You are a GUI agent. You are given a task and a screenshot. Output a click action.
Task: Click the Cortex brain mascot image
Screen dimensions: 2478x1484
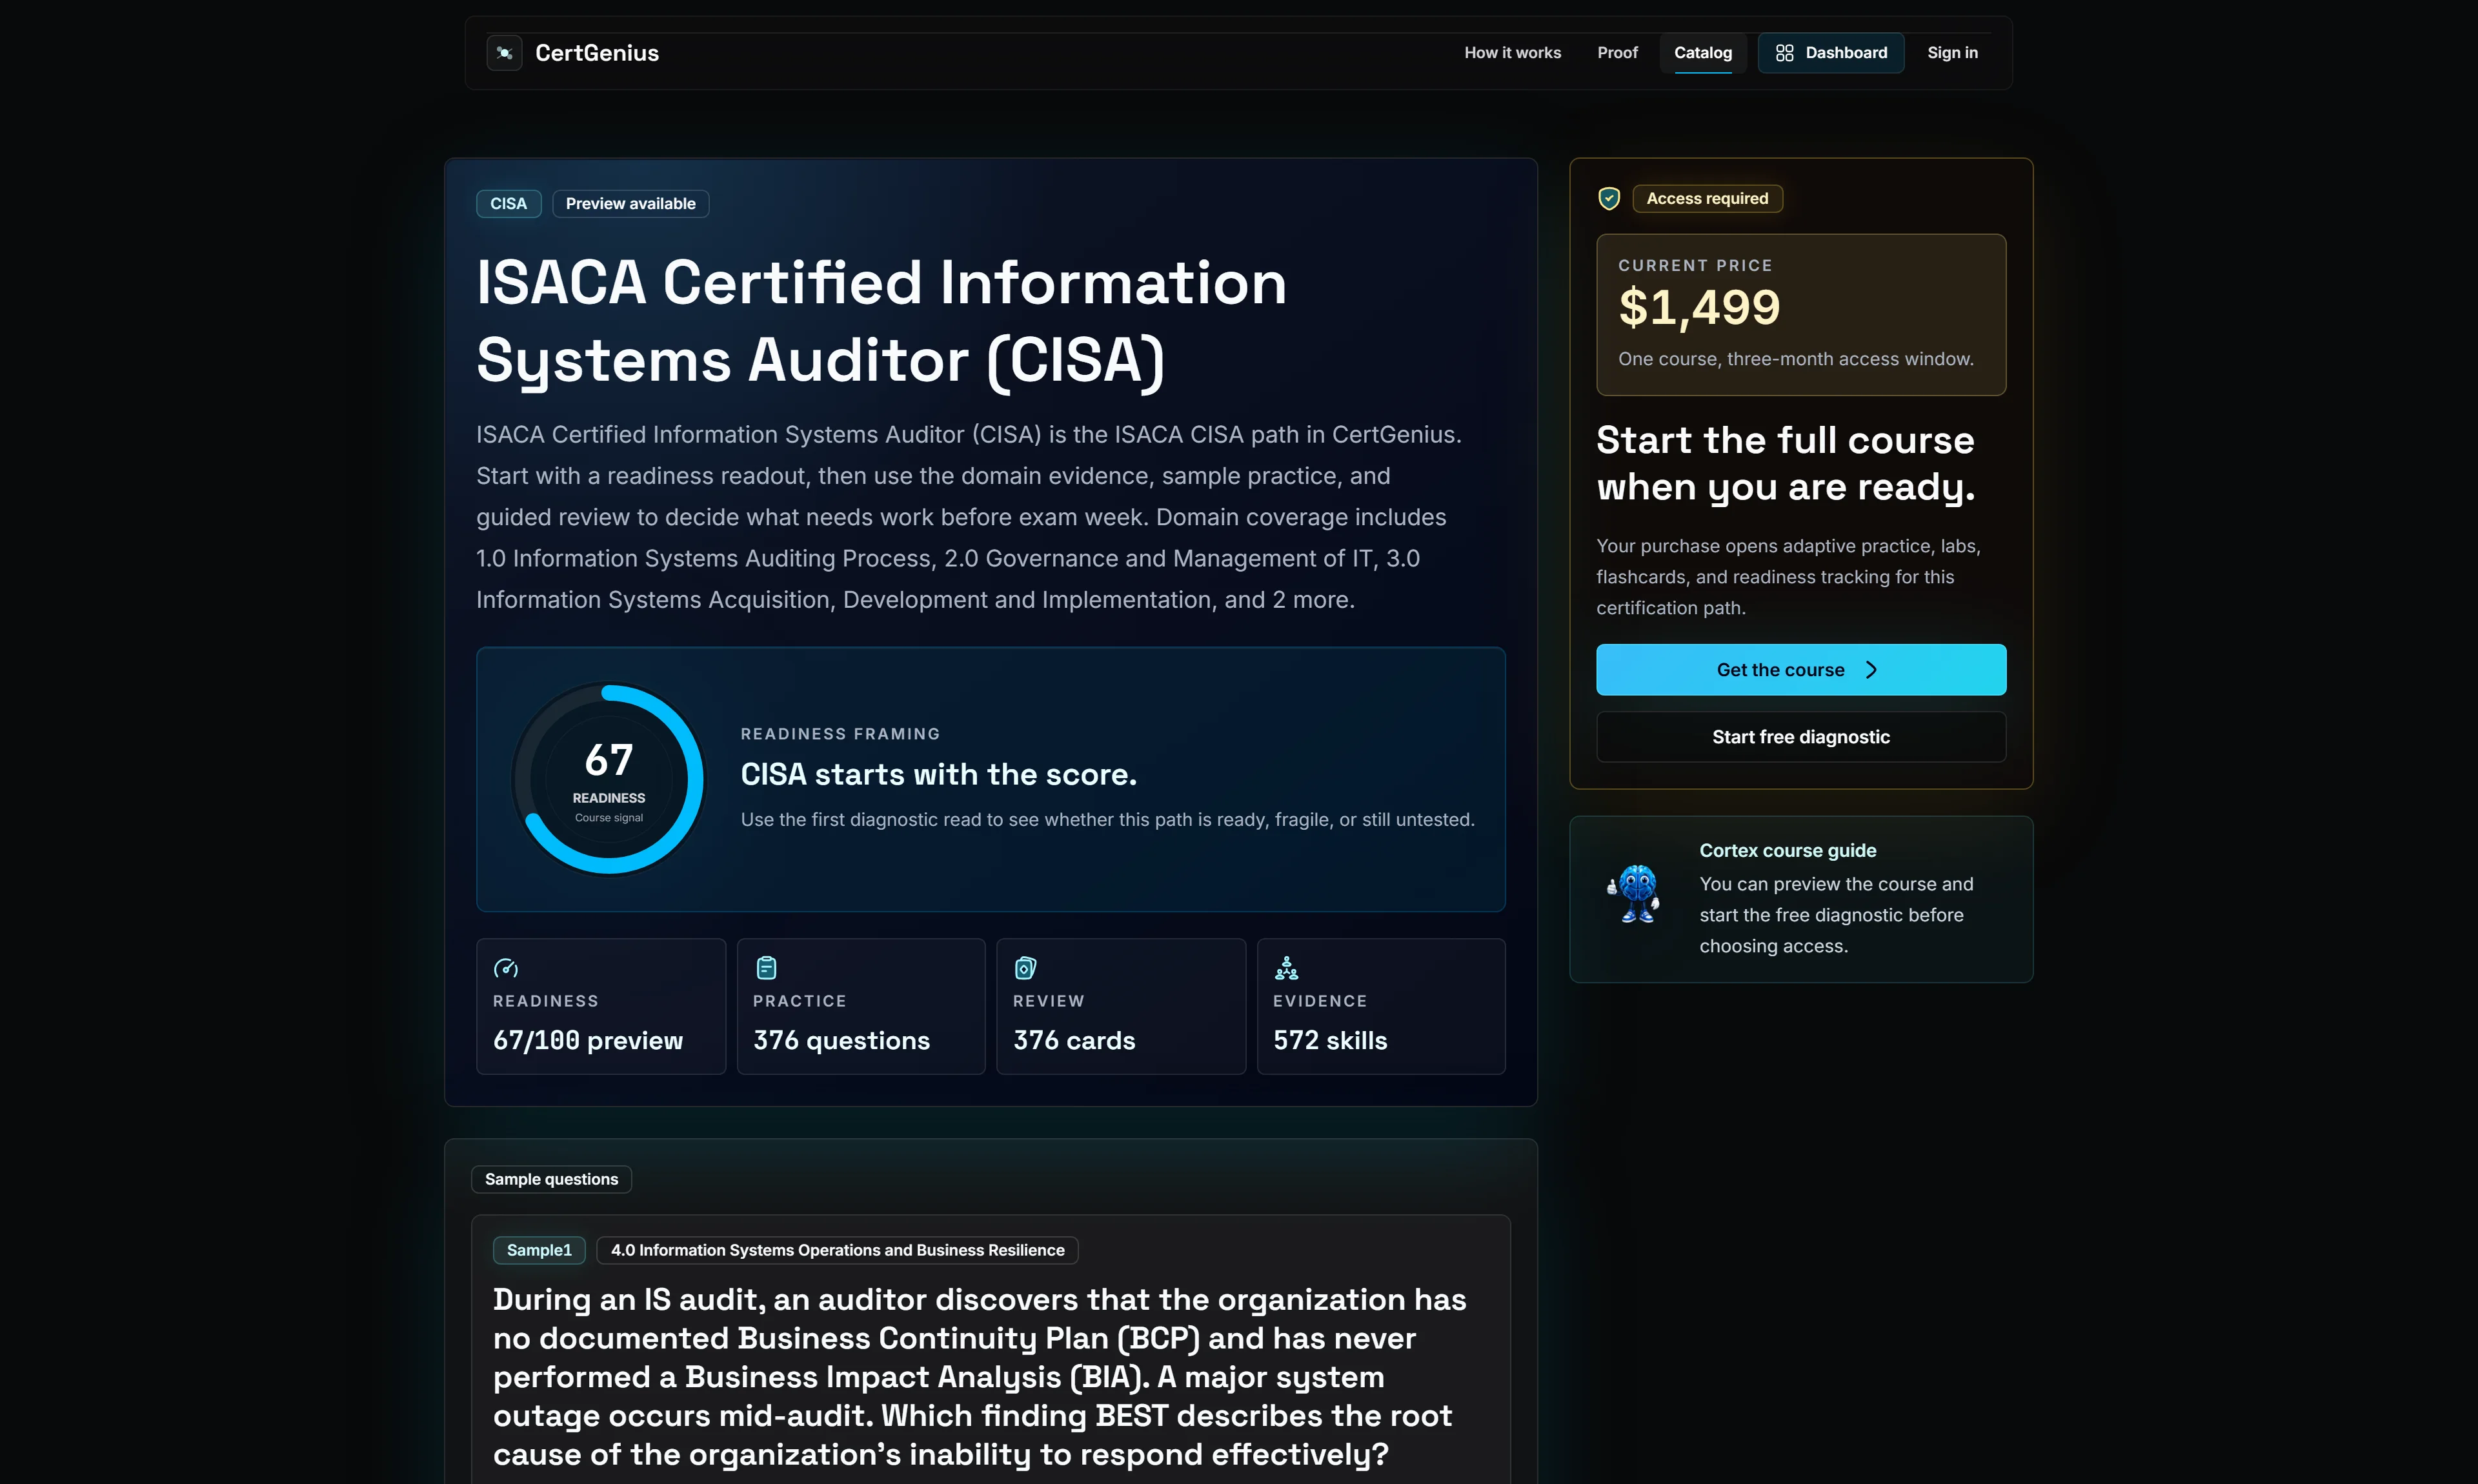[1634, 893]
